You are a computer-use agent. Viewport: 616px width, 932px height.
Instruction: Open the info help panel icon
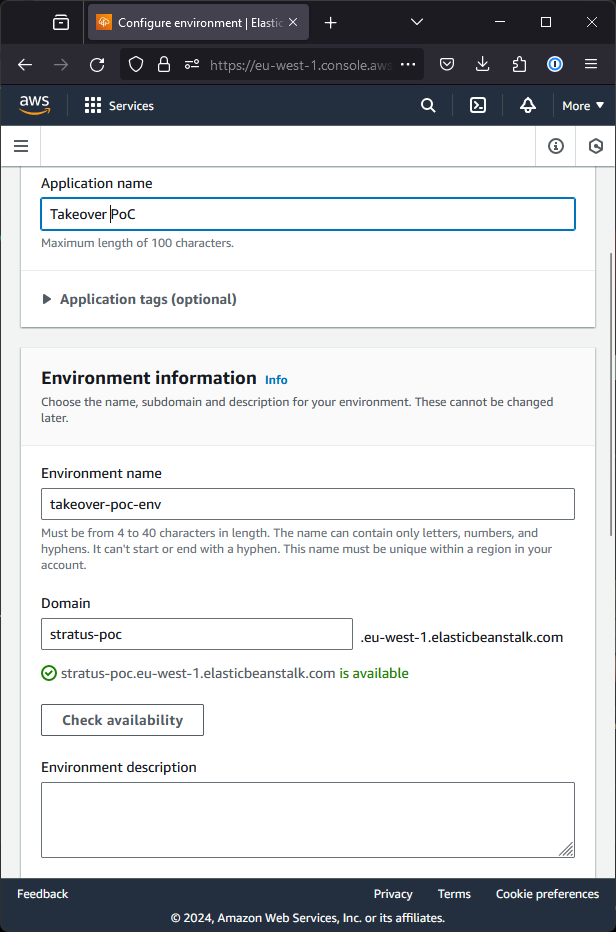coord(556,146)
